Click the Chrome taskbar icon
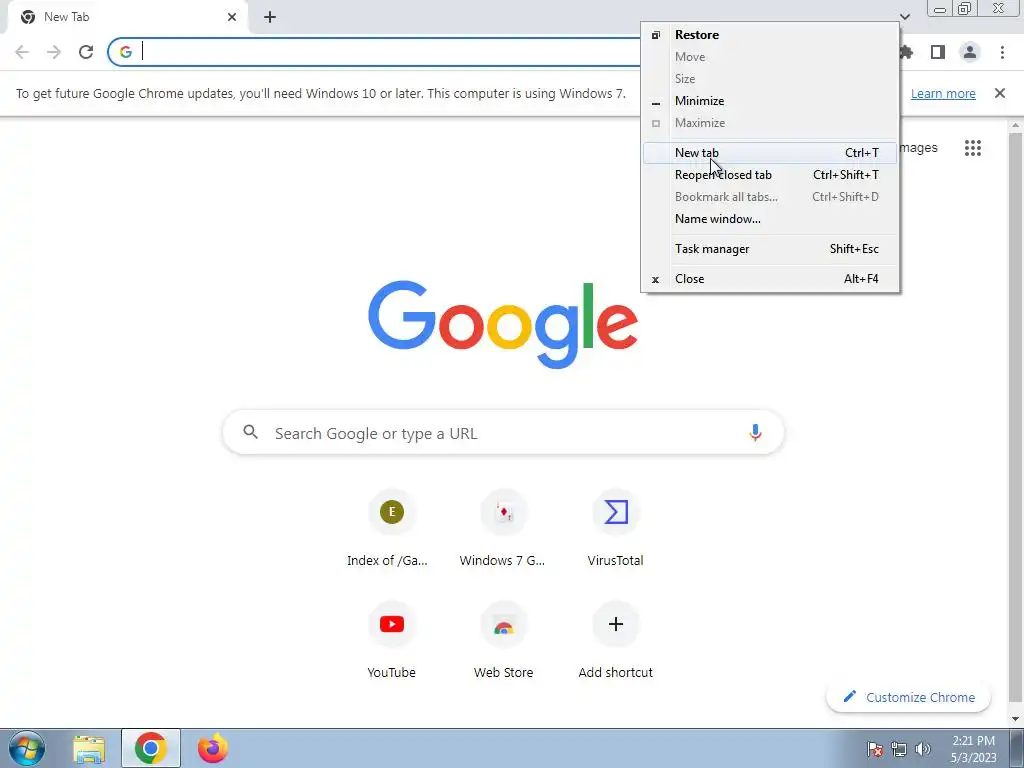Viewport: 1024px width, 768px height. tap(151, 748)
